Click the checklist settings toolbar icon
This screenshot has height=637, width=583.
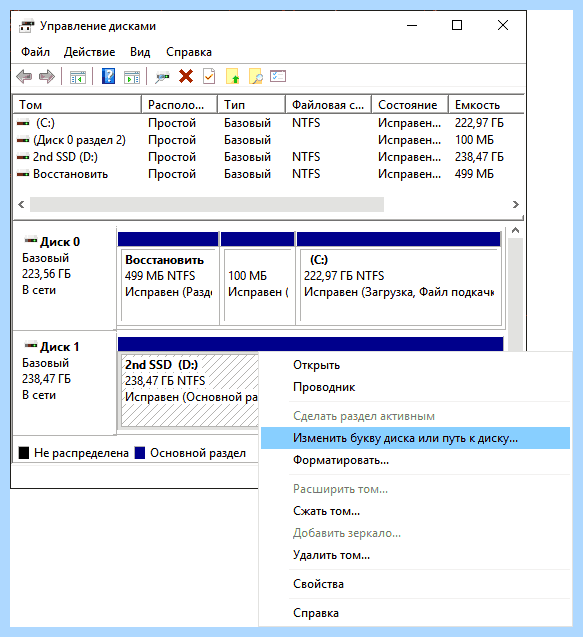coord(278,76)
